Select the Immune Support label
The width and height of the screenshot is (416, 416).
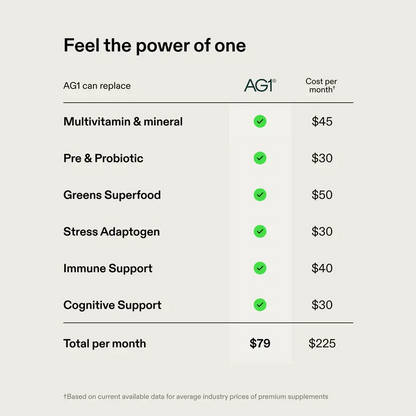(x=108, y=268)
